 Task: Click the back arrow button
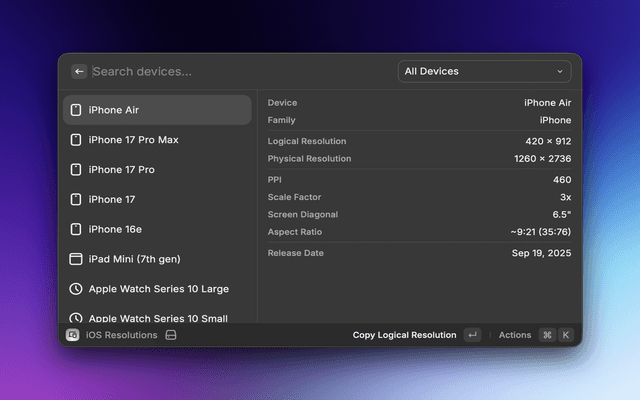tap(79, 72)
